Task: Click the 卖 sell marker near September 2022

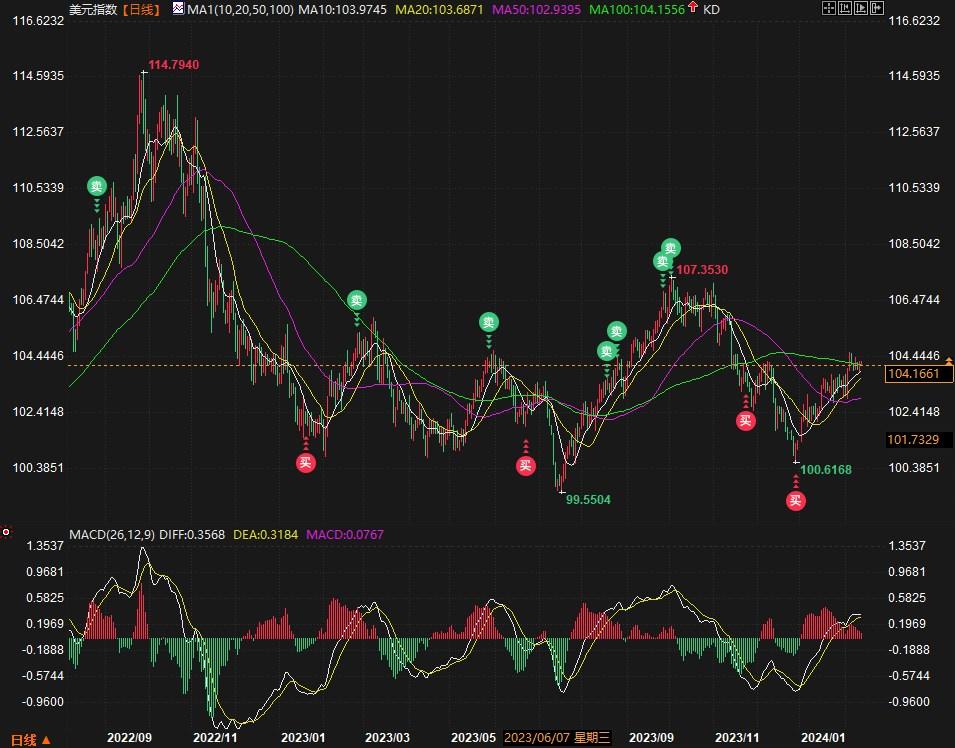Action: (x=96, y=186)
